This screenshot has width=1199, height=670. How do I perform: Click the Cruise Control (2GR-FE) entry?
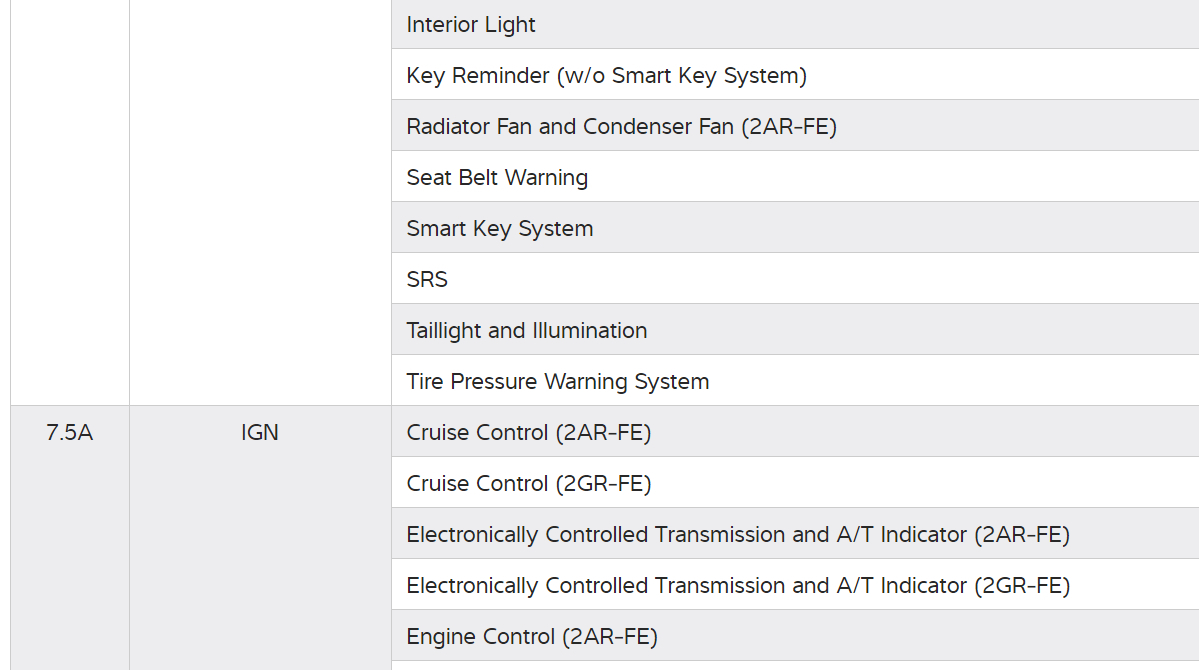528,484
